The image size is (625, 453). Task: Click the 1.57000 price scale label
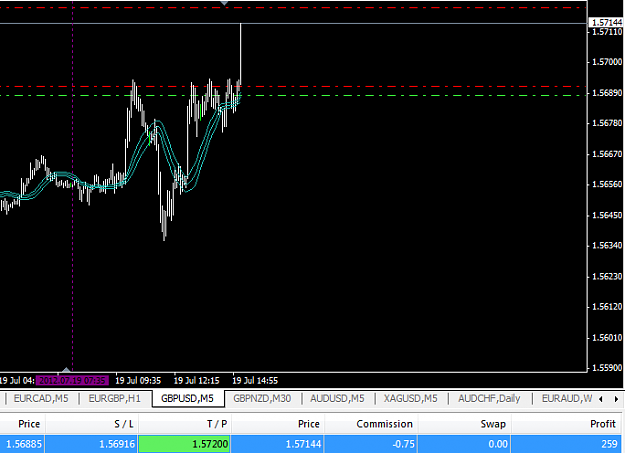pos(607,62)
